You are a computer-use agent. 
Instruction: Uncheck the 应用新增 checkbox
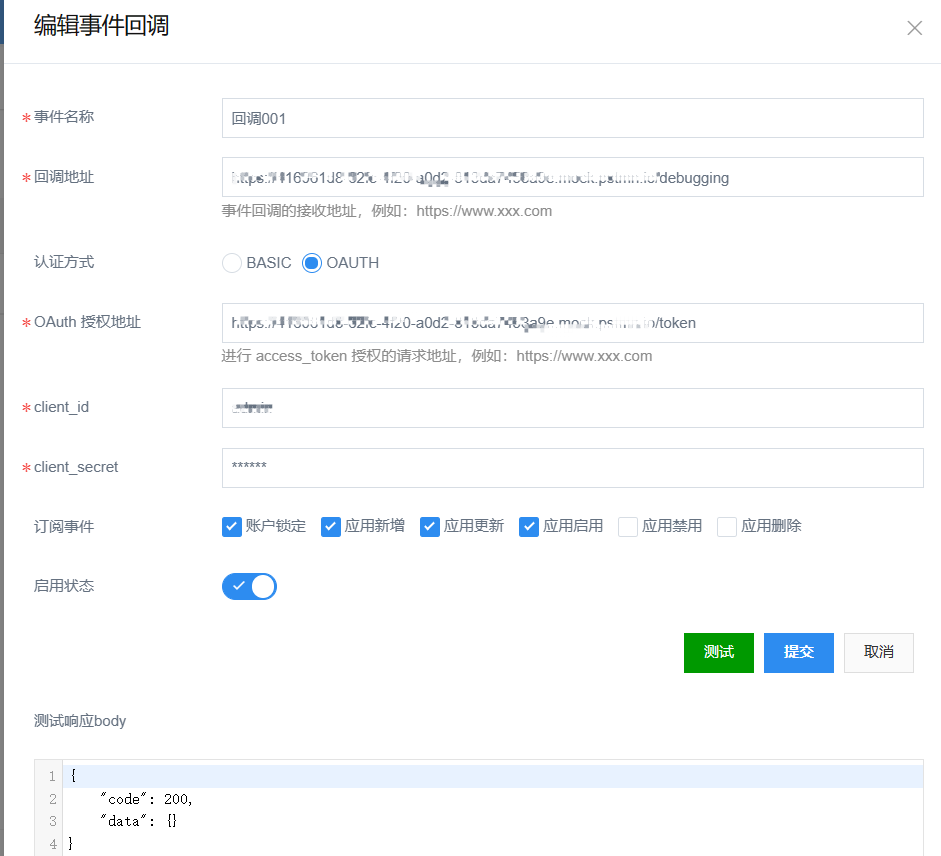(x=331, y=527)
